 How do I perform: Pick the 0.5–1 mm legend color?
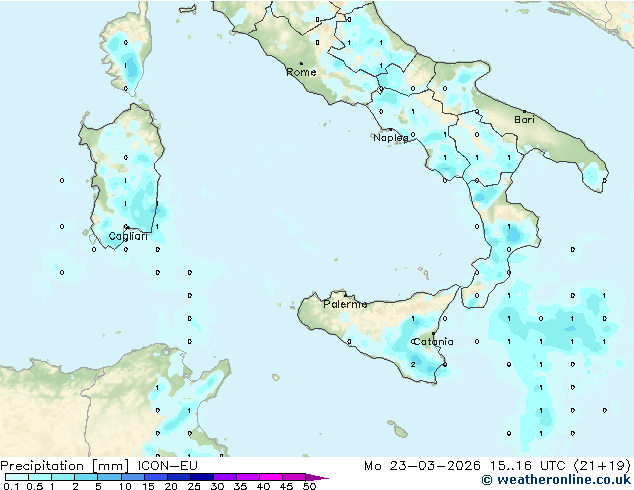tap(40, 477)
